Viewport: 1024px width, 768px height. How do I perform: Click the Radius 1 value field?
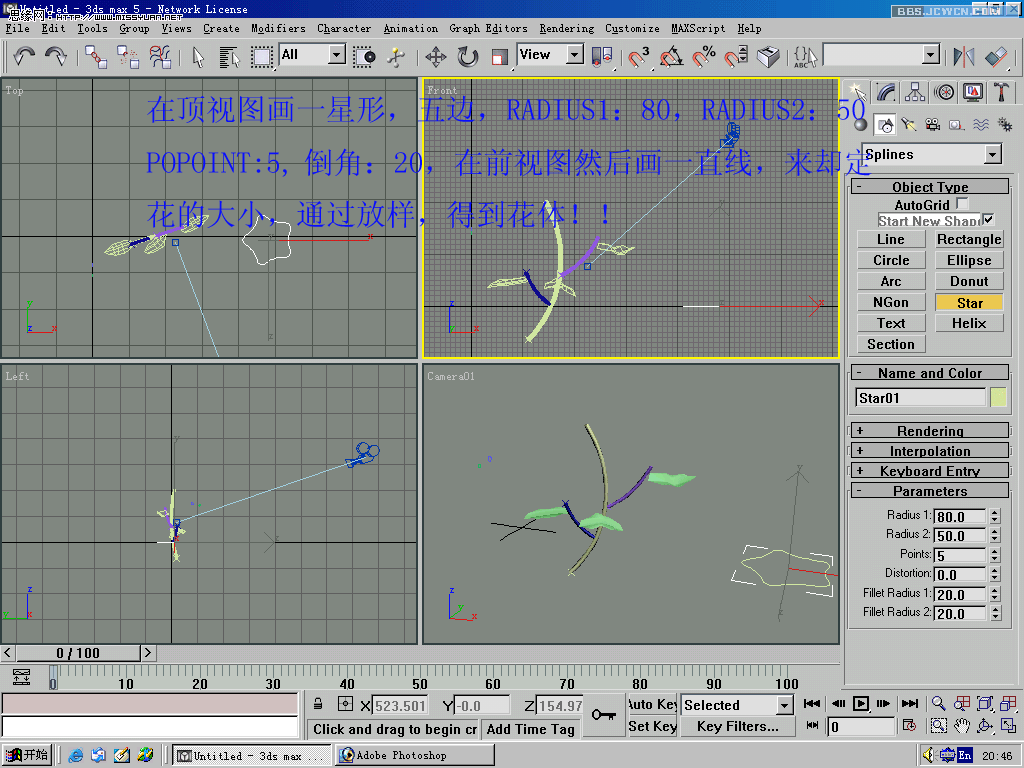pos(960,517)
